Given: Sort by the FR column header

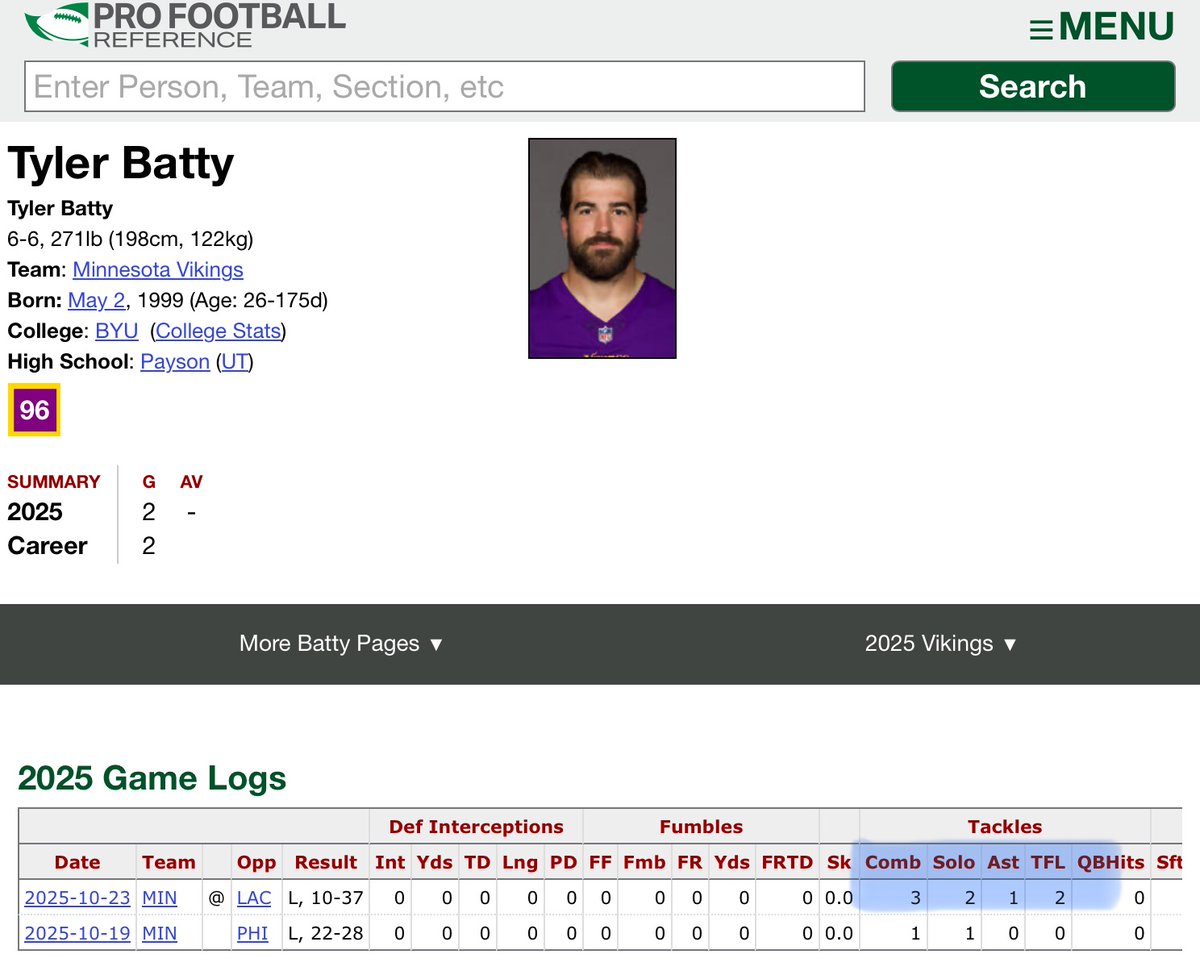Looking at the screenshot, I should [x=690, y=862].
